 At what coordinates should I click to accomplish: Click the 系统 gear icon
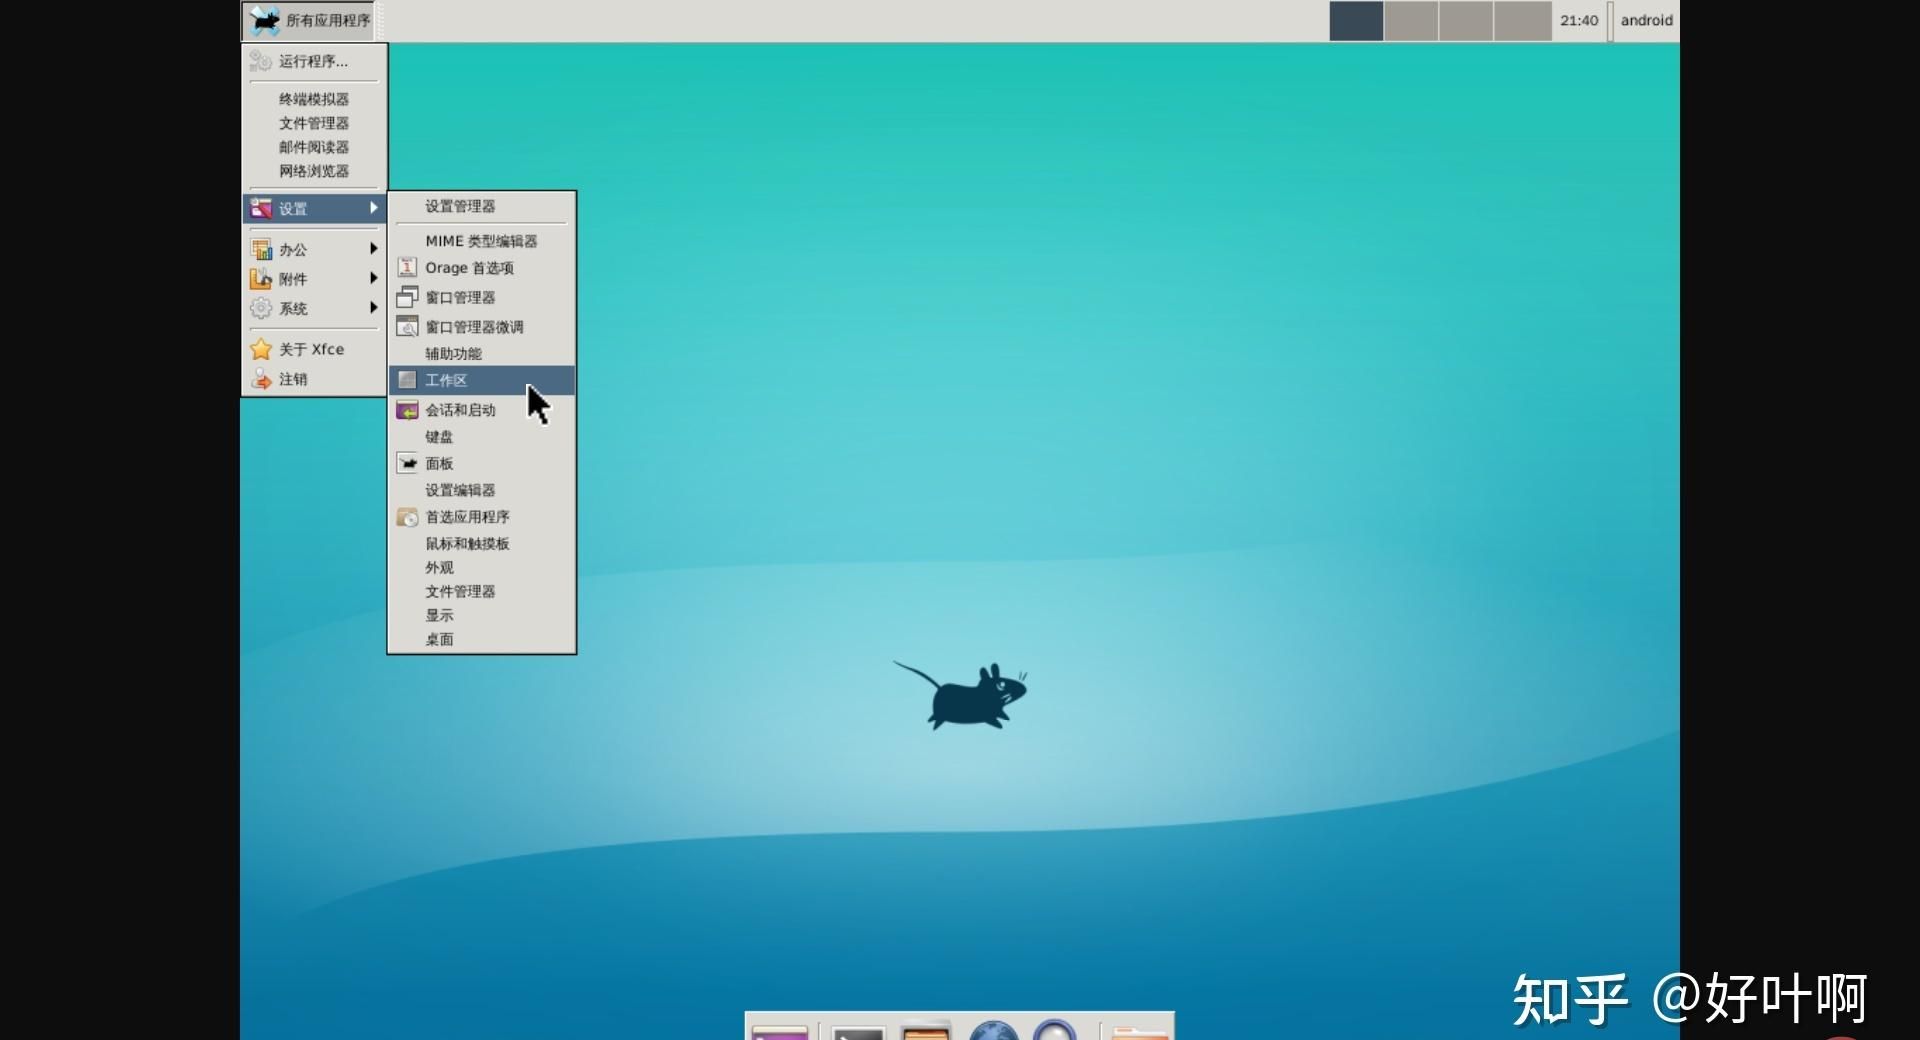tap(261, 308)
